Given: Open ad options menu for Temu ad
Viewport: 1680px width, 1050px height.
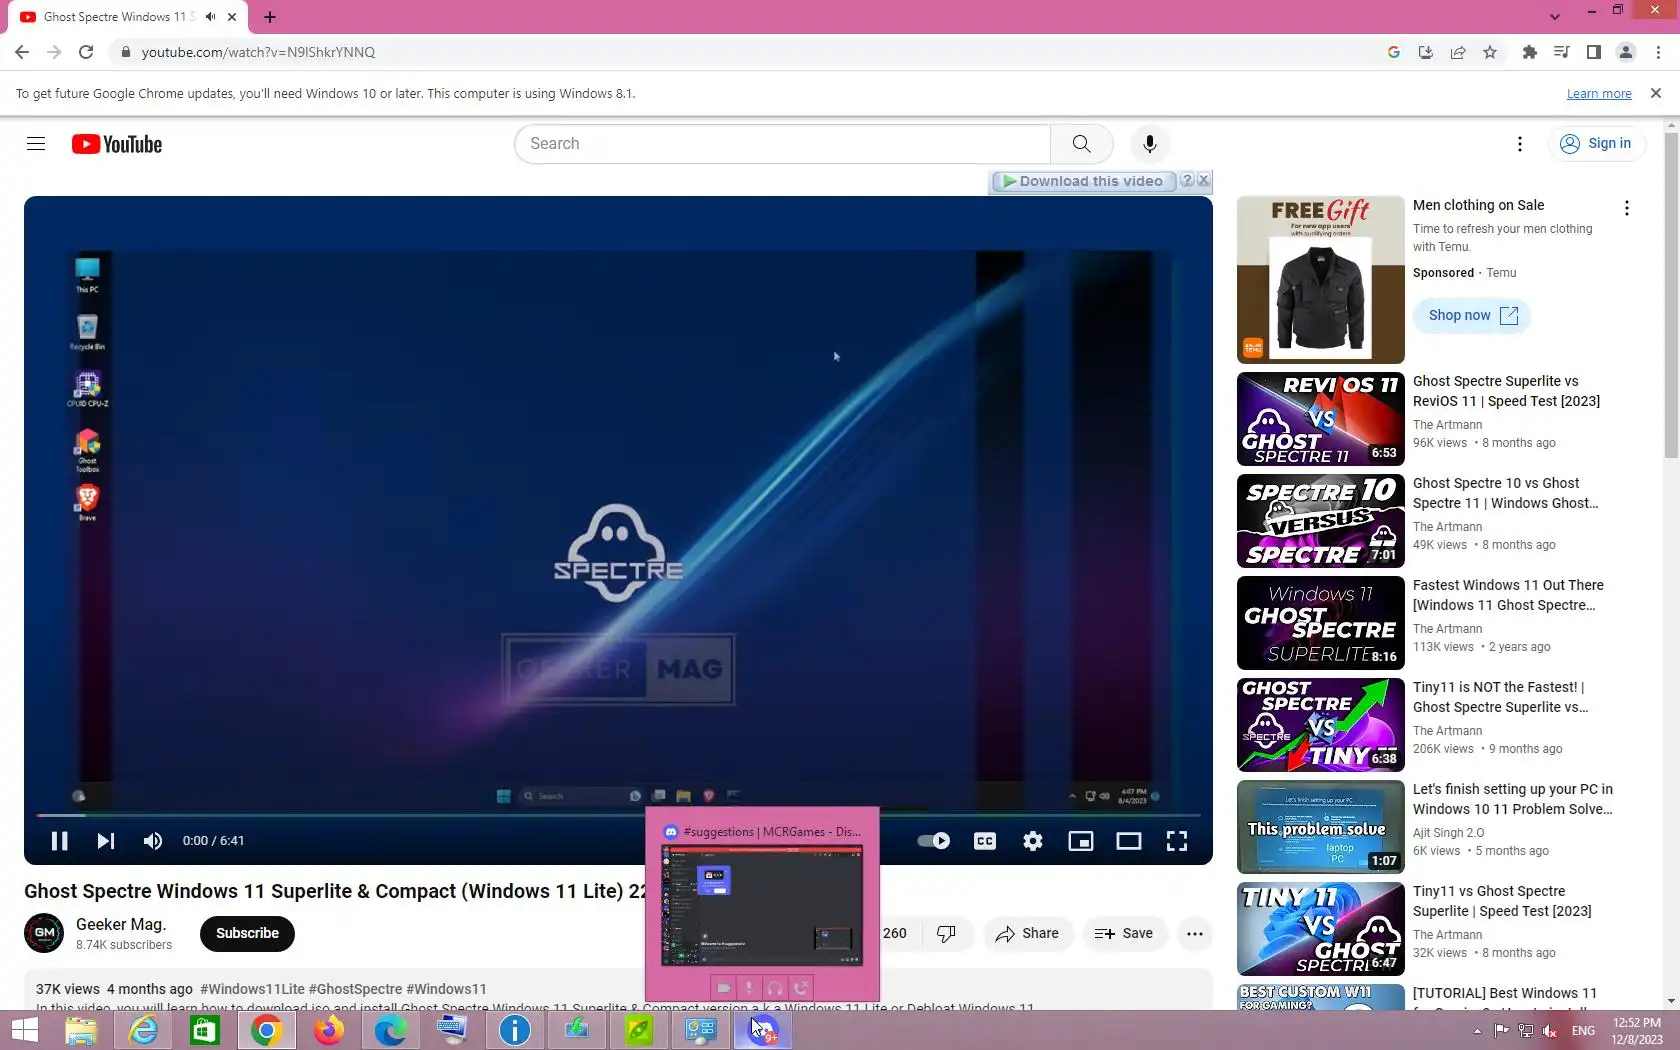Looking at the screenshot, I should [x=1627, y=208].
